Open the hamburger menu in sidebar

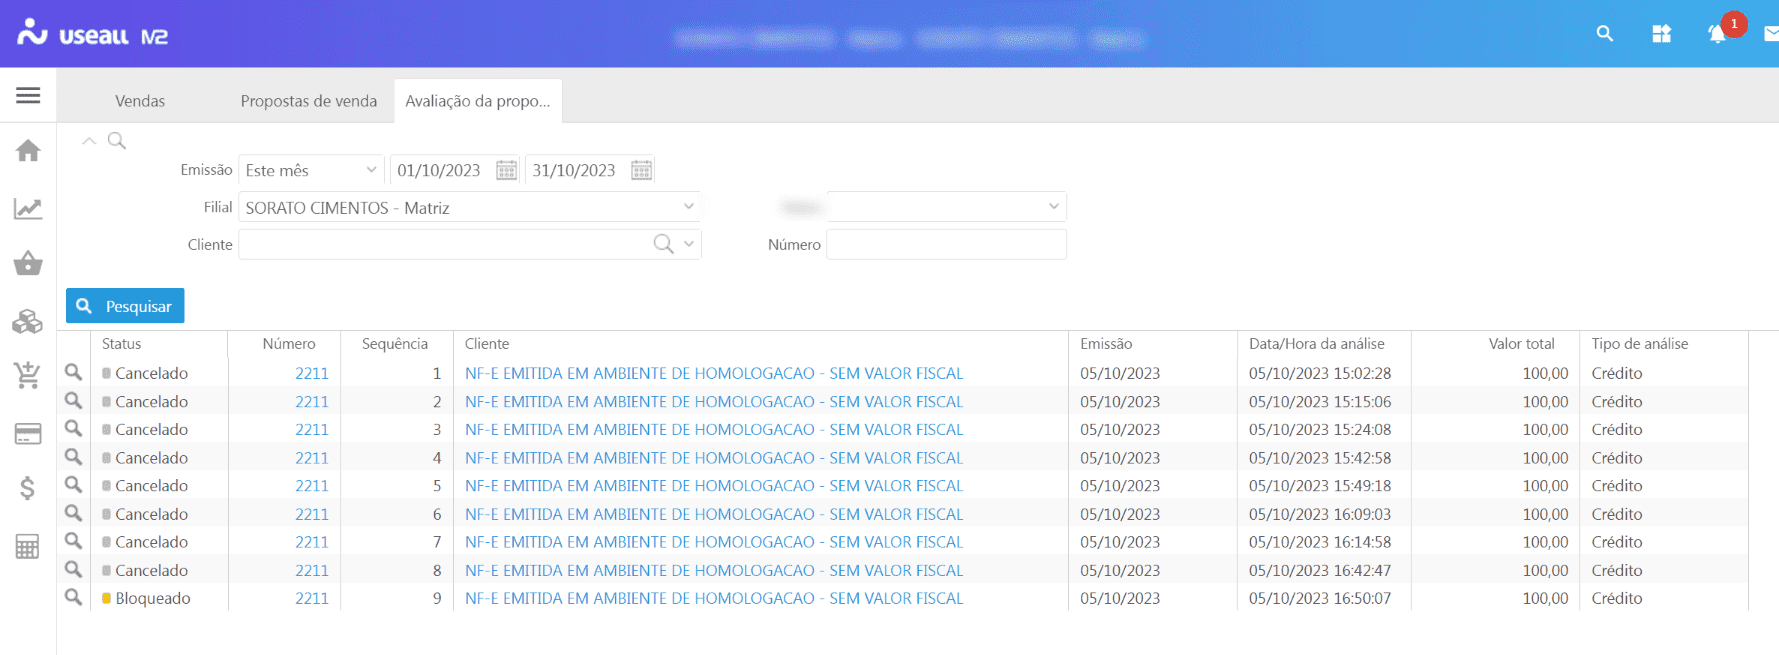[28, 96]
